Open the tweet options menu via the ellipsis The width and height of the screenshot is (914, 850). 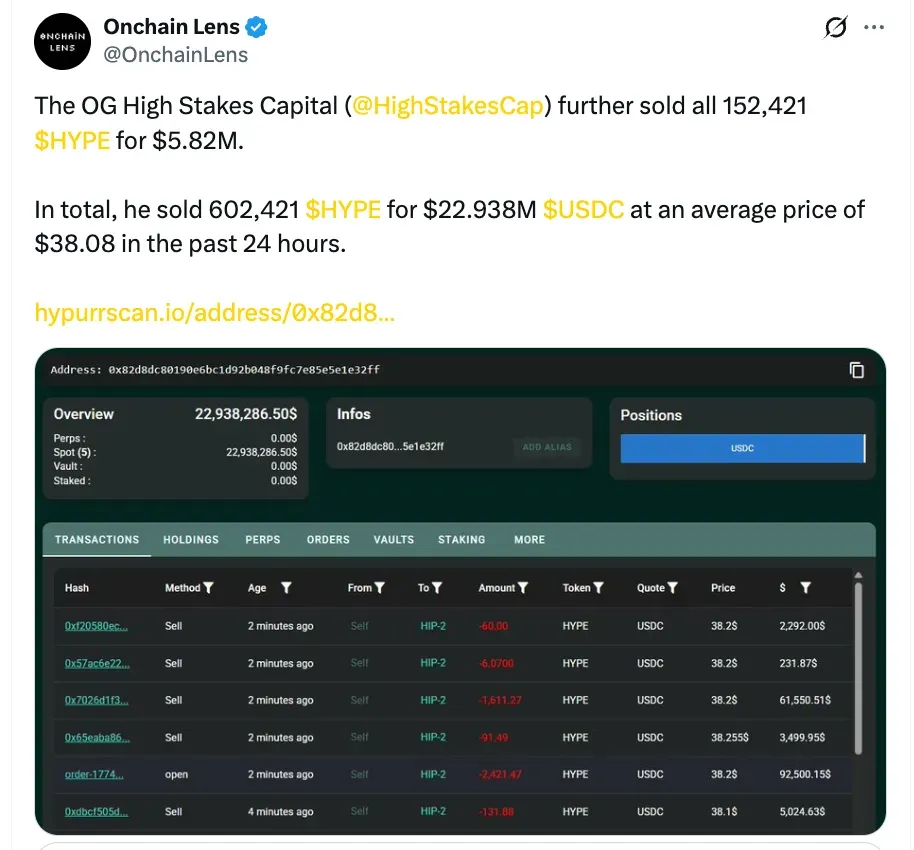(x=874, y=28)
